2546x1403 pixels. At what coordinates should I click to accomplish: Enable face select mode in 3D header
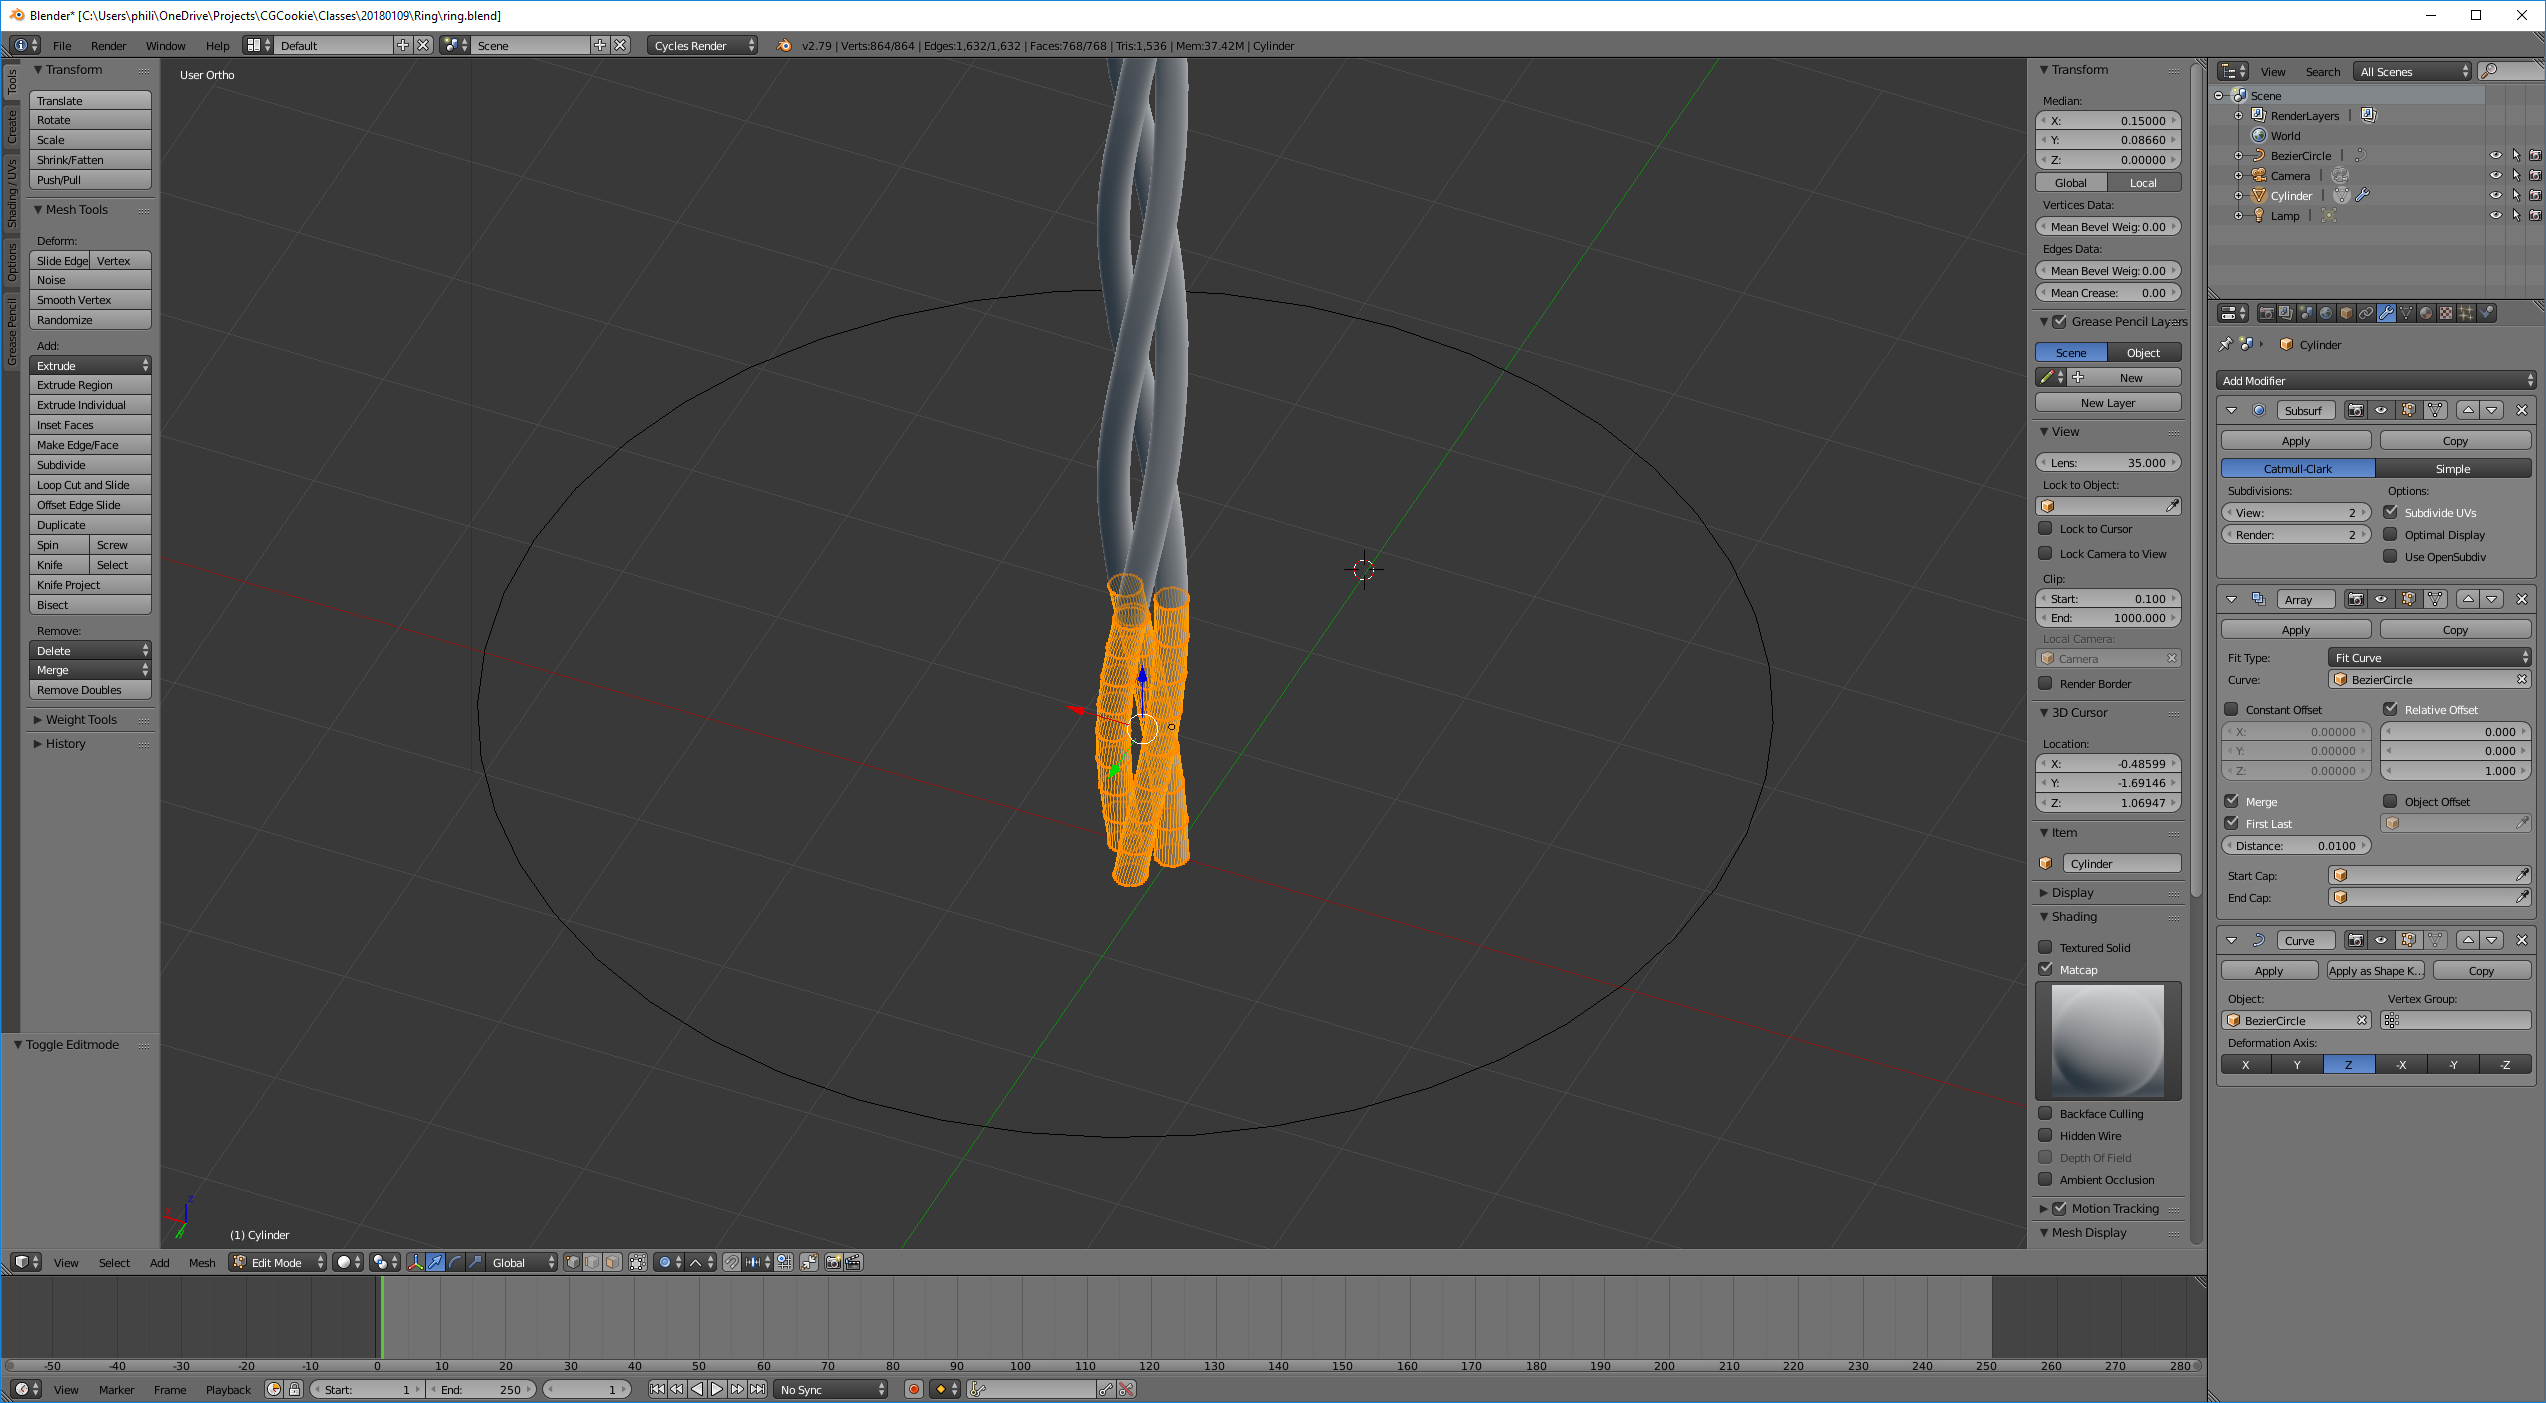(x=612, y=1262)
